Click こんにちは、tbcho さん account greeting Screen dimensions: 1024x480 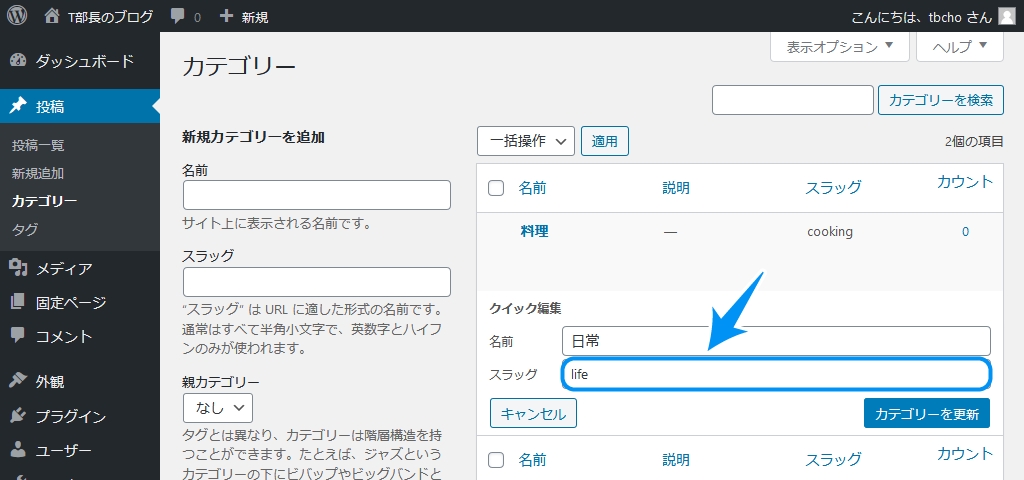click(923, 17)
